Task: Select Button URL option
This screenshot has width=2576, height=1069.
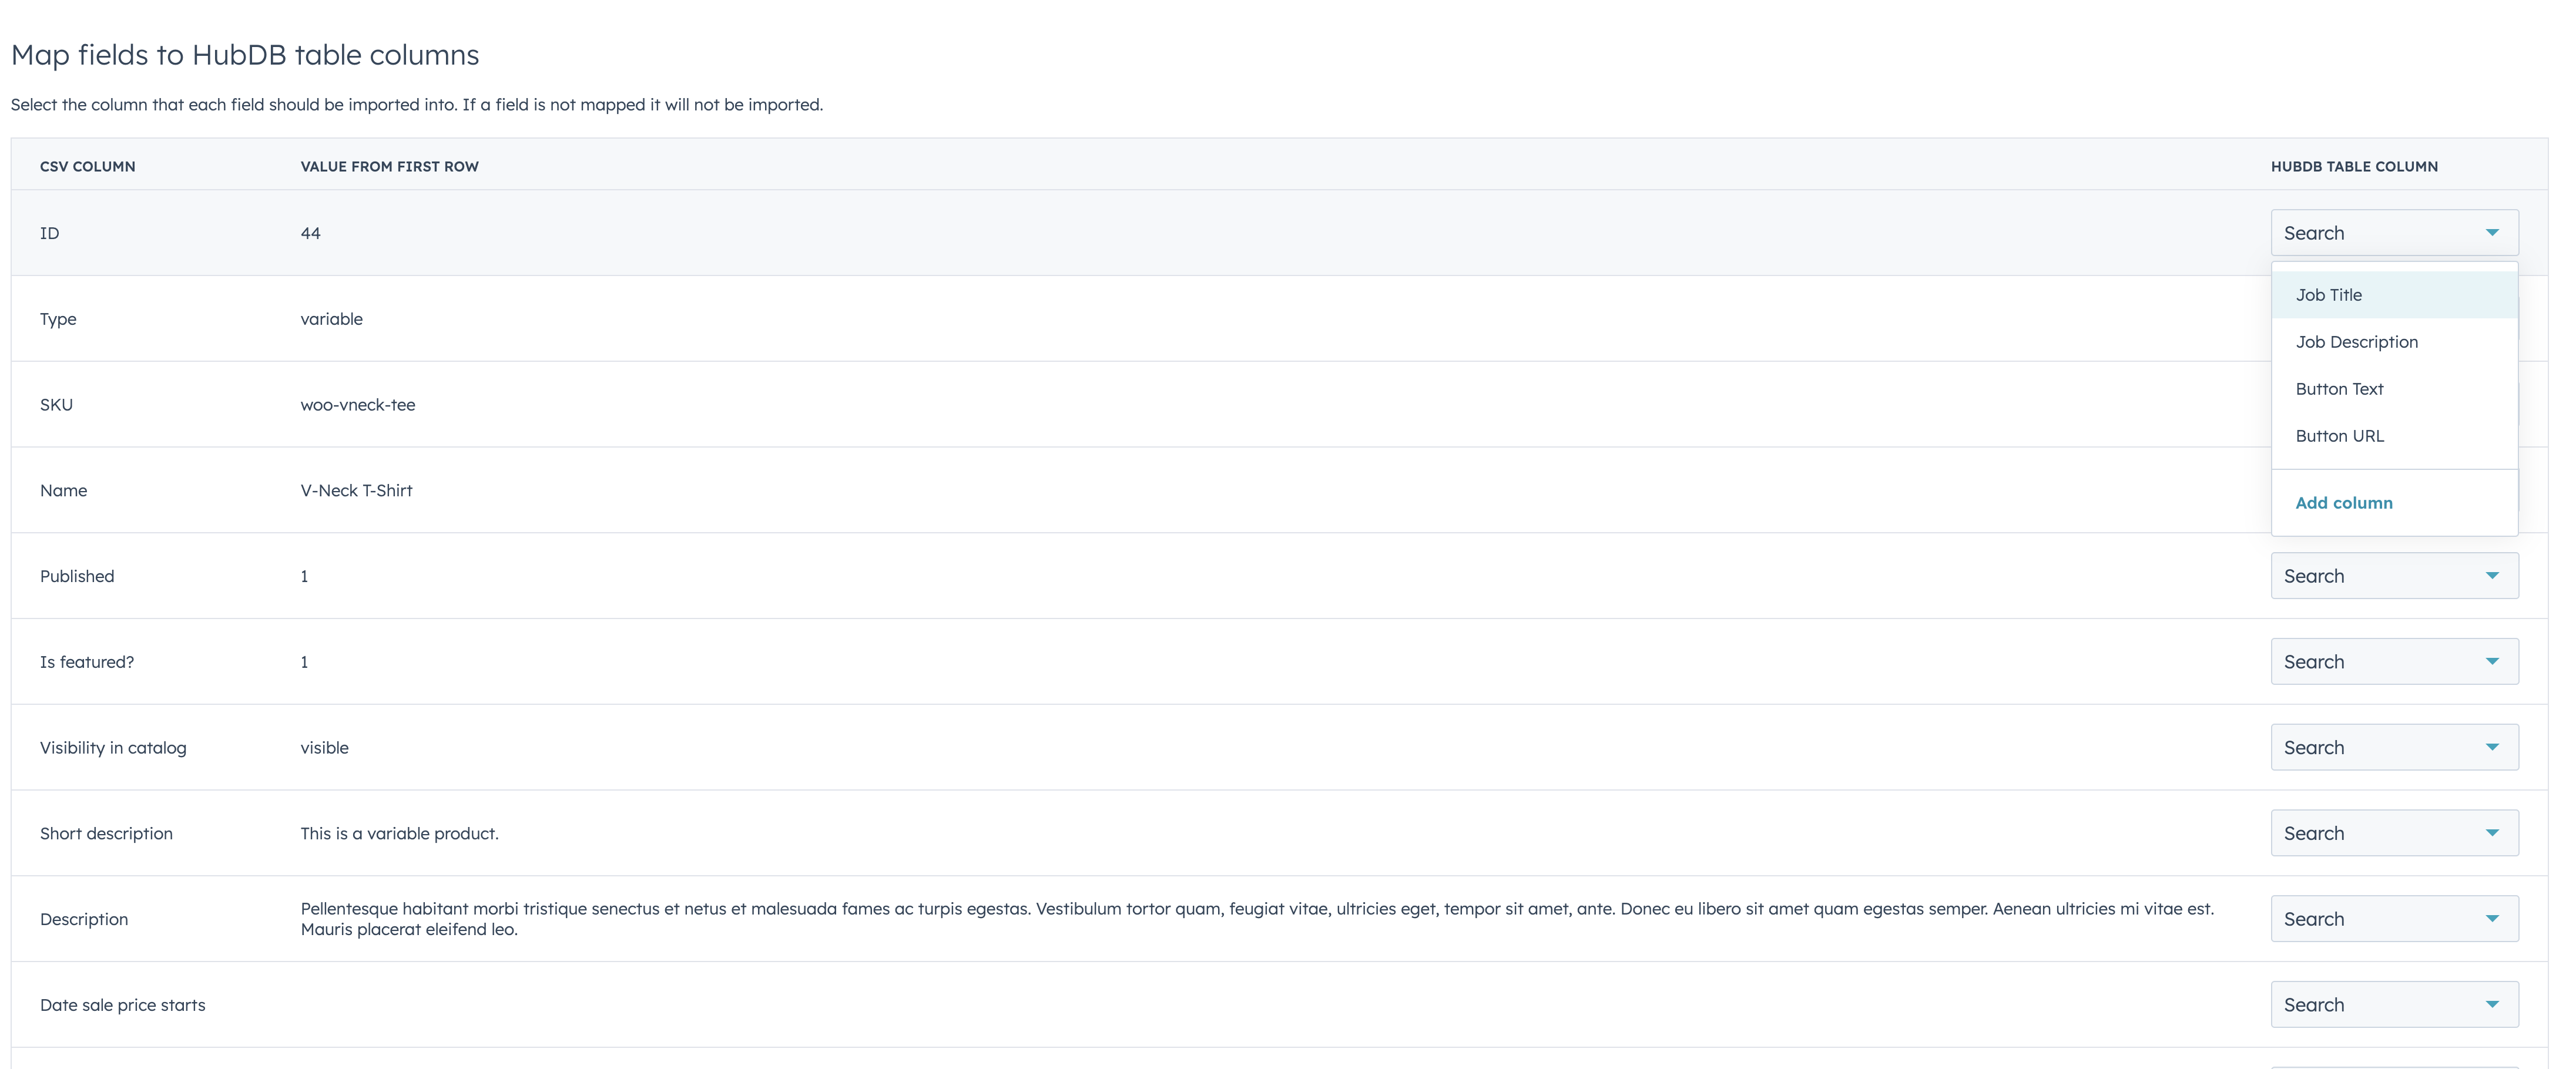Action: pos(2394,436)
